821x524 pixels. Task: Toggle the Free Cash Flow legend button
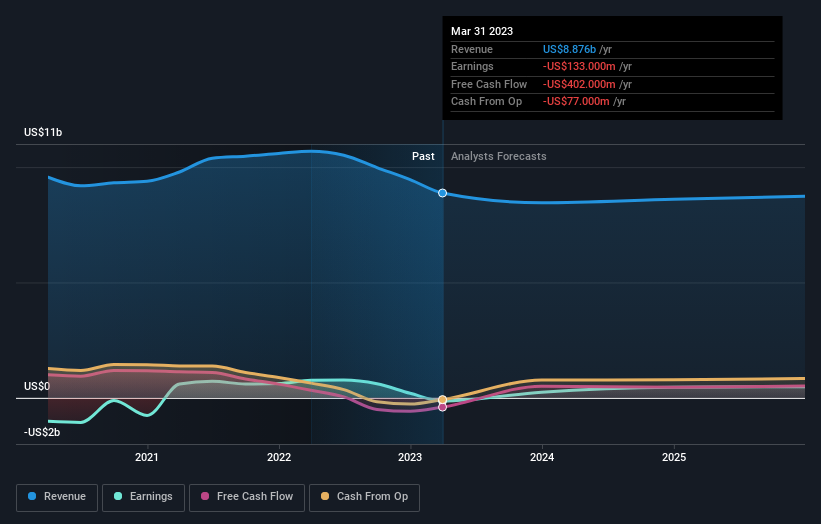point(247,497)
